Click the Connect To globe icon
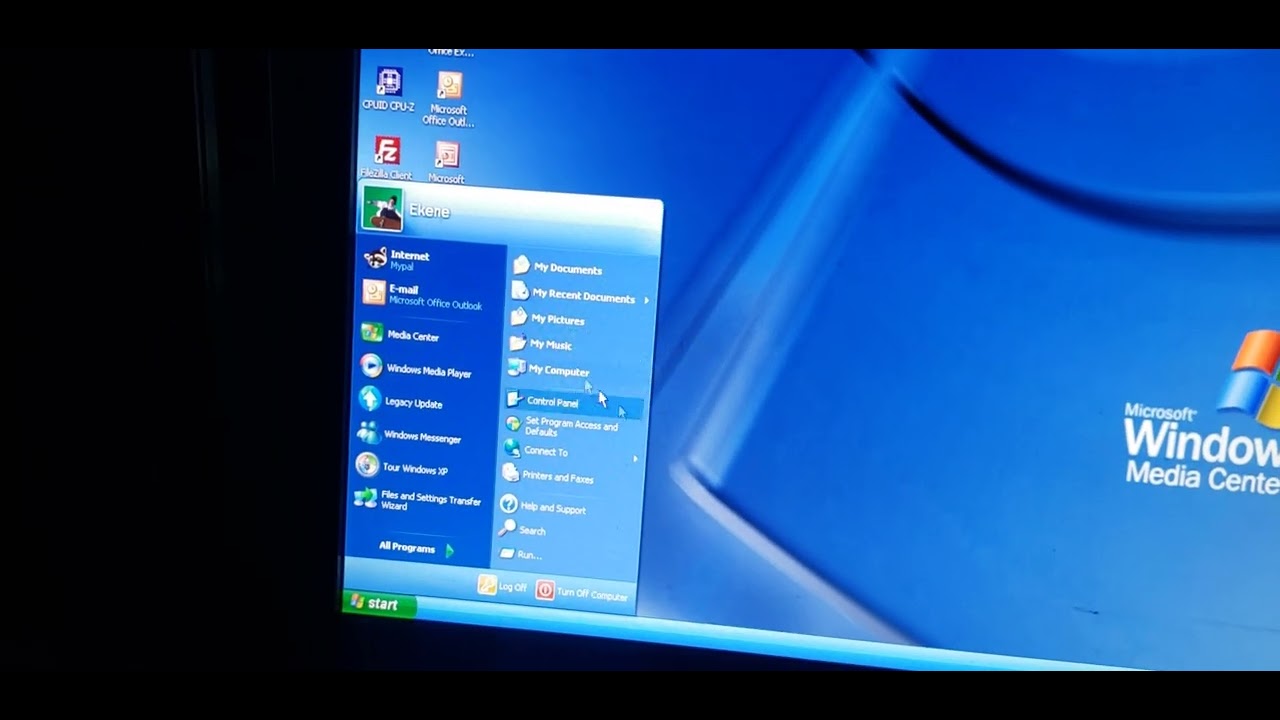Viewport: 1280px width, 720px height. tap(511, 448)
